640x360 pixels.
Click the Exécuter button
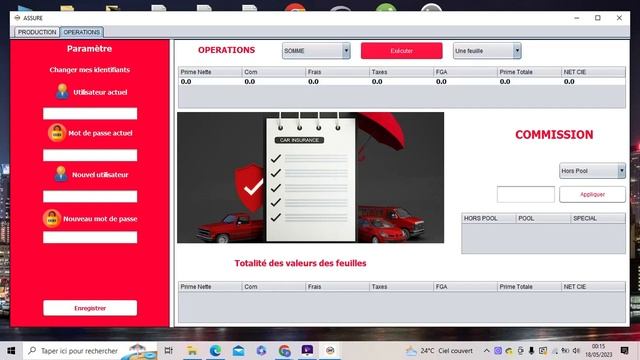tap(402, 51)
